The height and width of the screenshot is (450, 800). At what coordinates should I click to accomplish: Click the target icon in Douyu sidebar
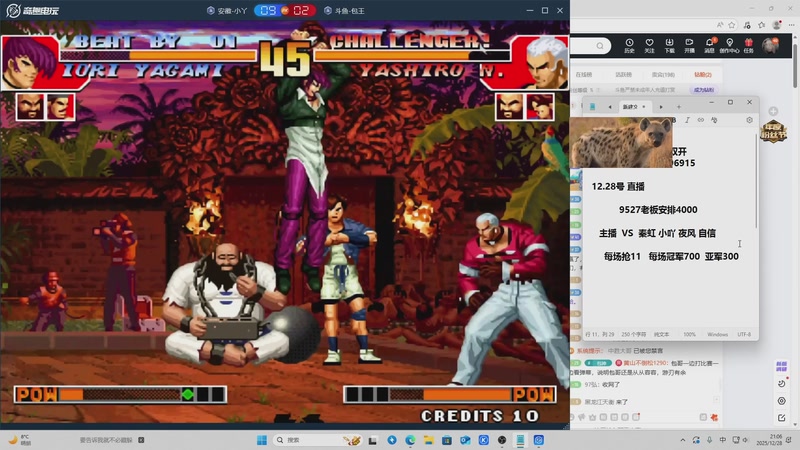click(x=781, y=401)
